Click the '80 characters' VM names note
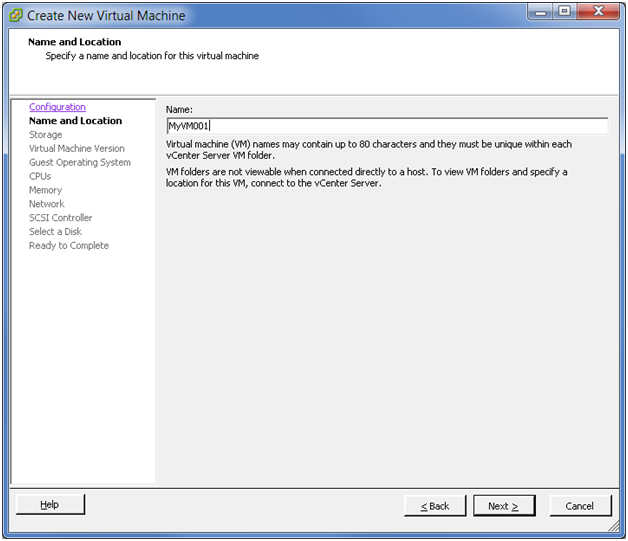 click(x=369, y=150)
